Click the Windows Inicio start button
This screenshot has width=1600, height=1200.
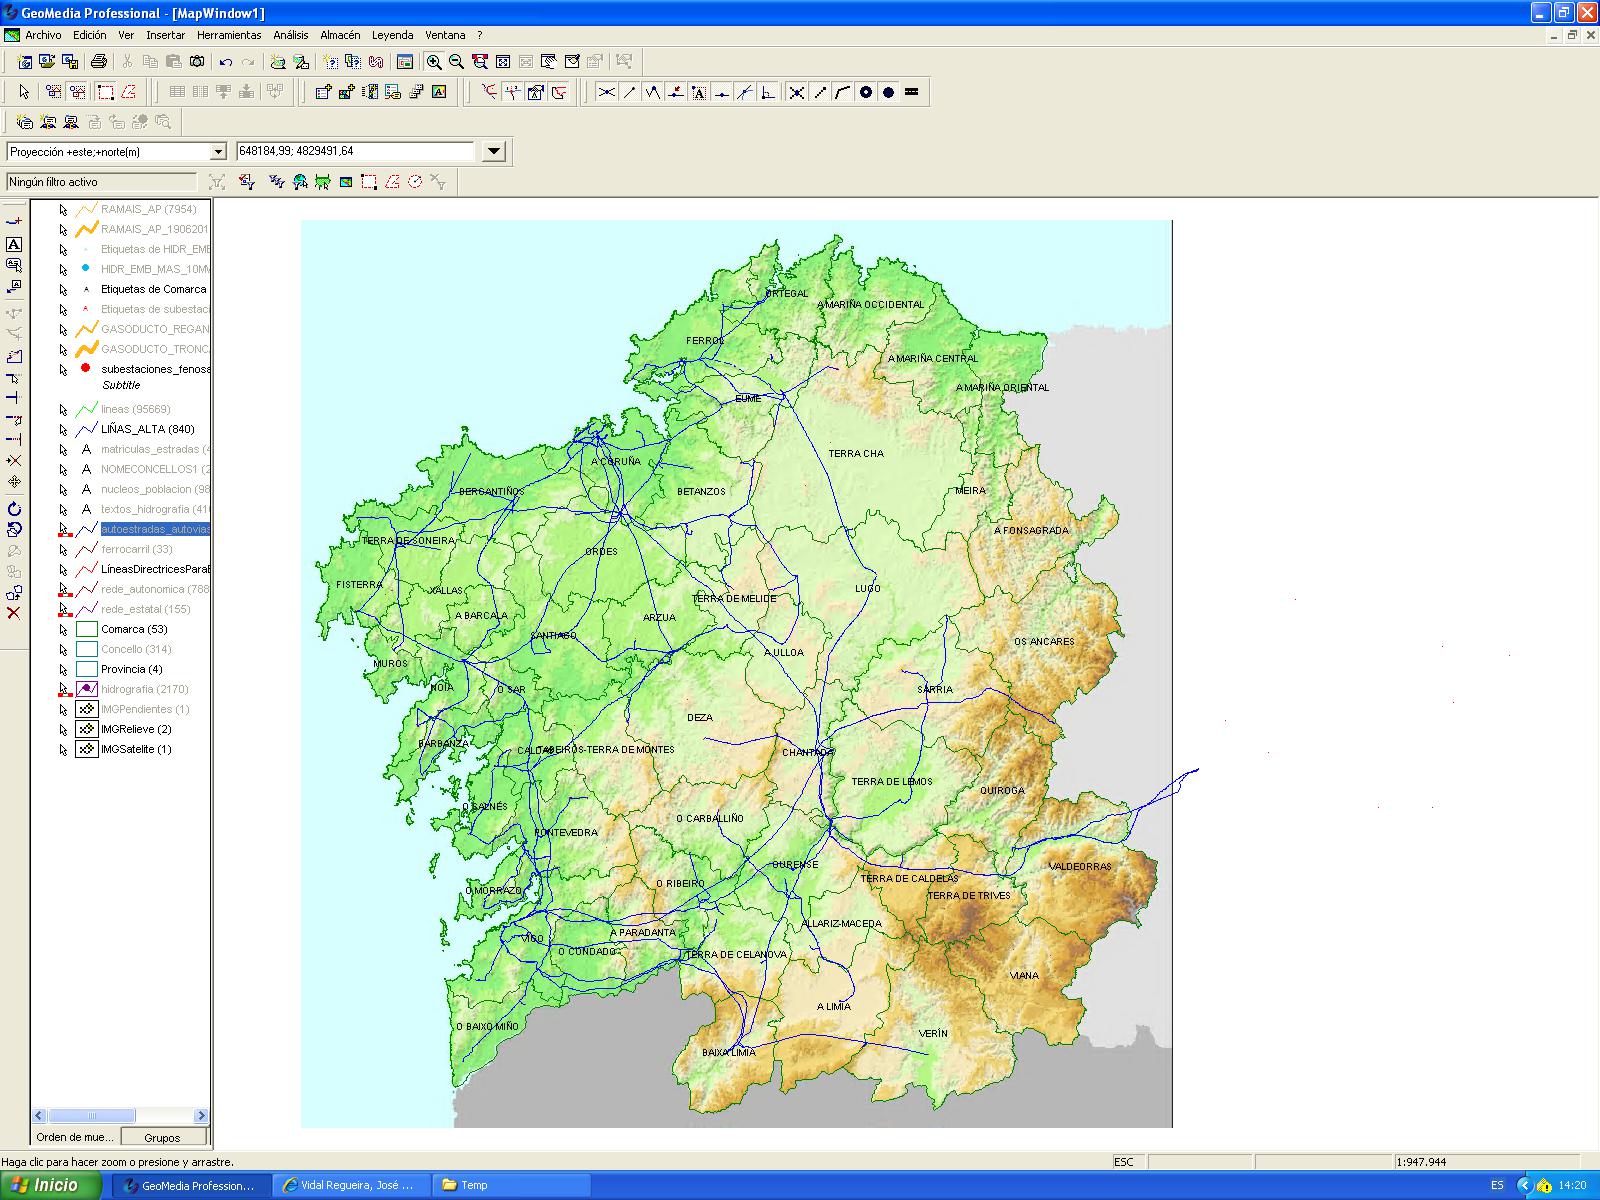click(x=52, y=1185)
